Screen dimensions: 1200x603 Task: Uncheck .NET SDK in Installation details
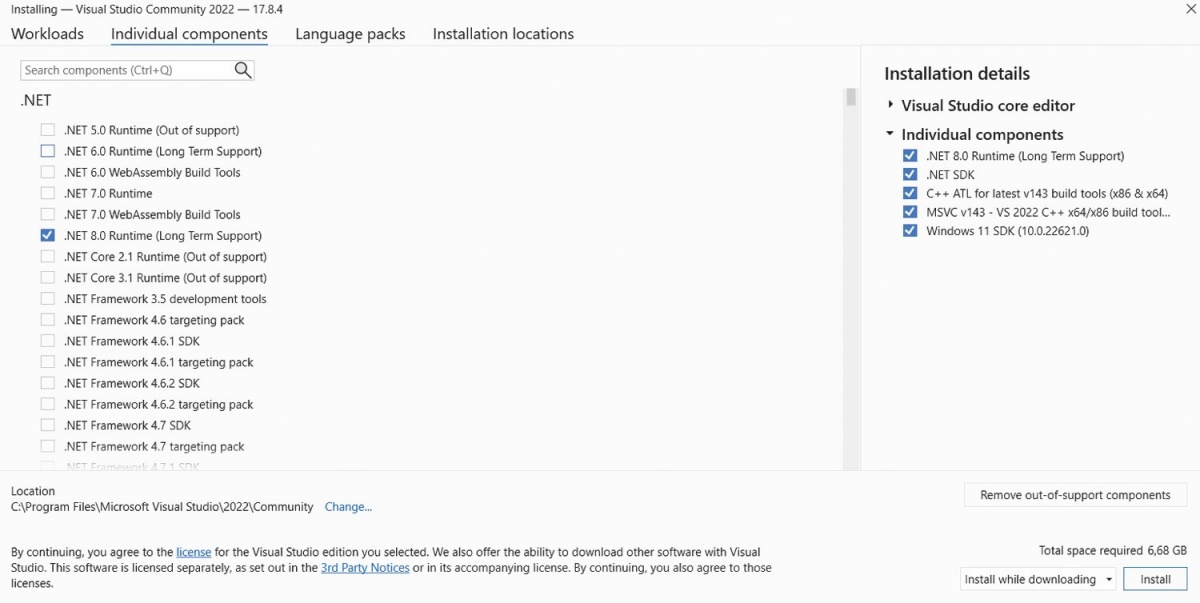point(910,175)
